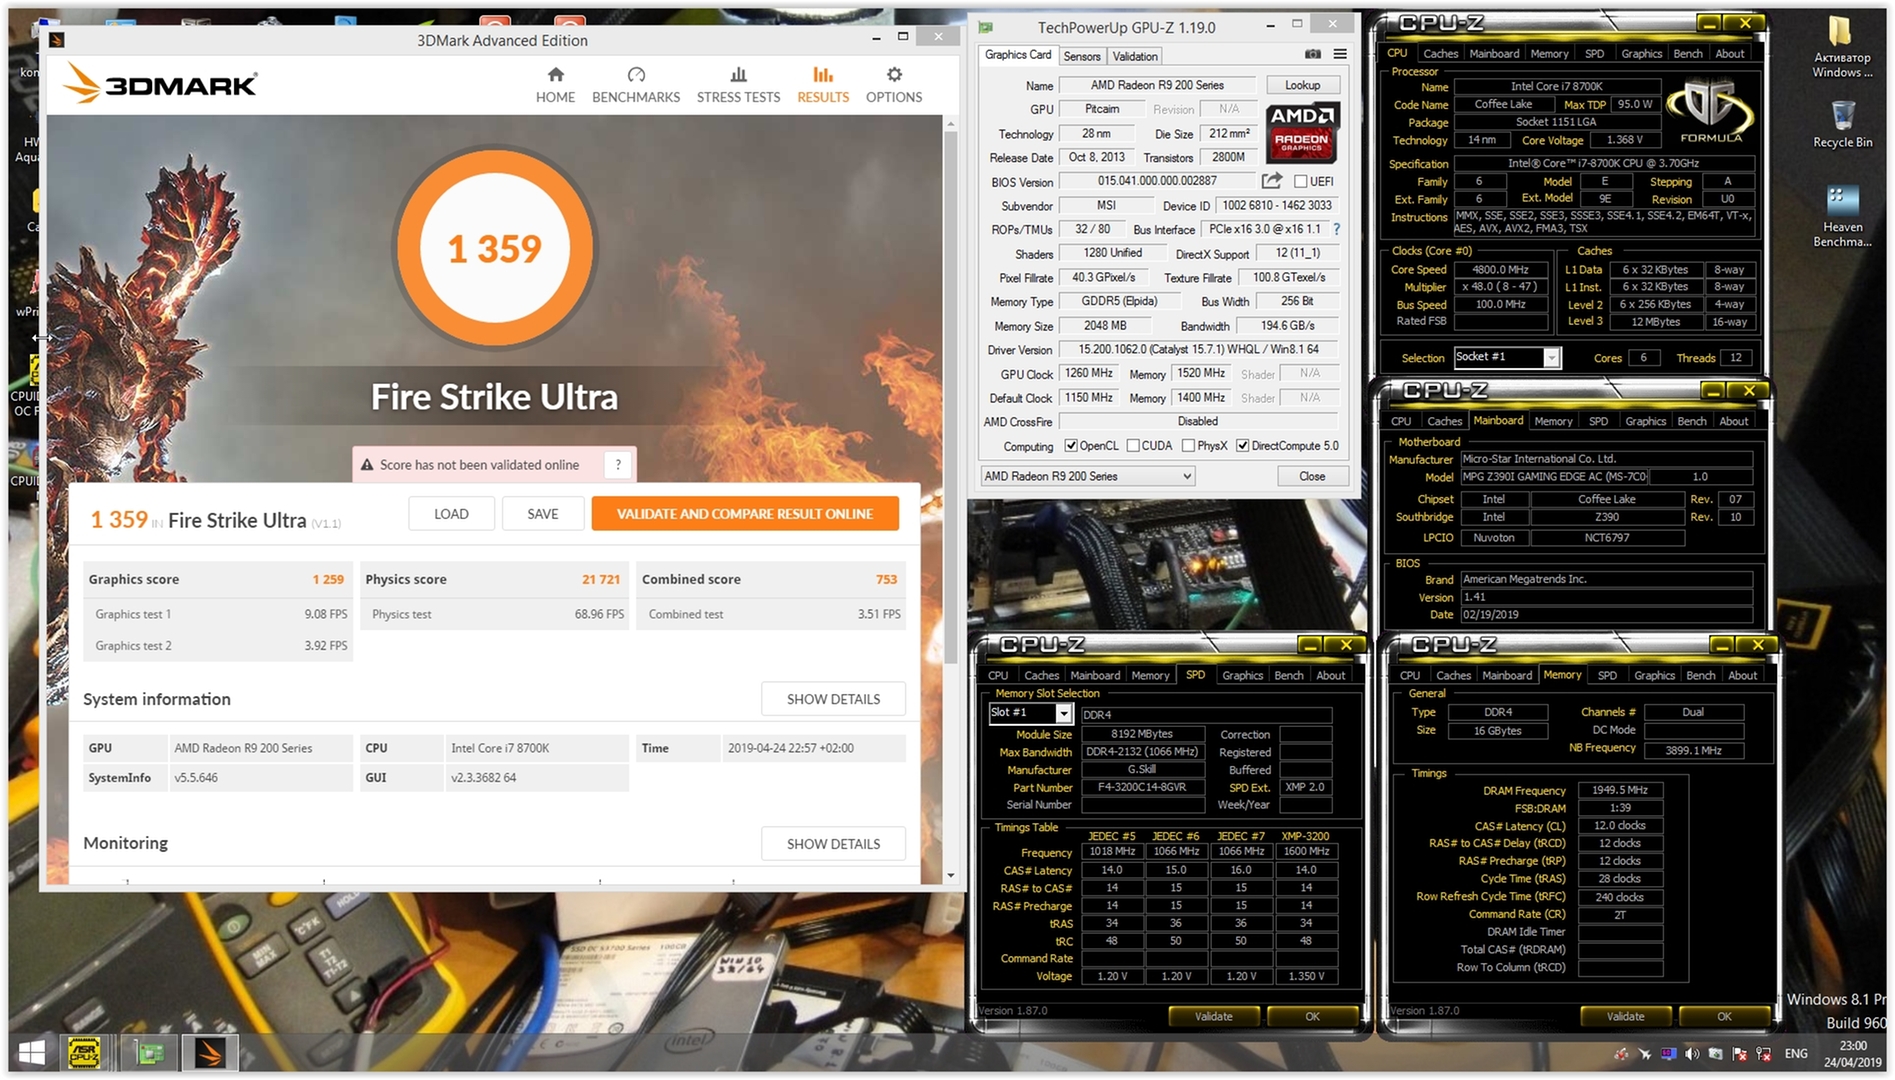The height and width of the screenshot is (1080, 1895).
Task: Click Validate and Compare Result Online
Action: pyautogui.click(x=745, y=514)
